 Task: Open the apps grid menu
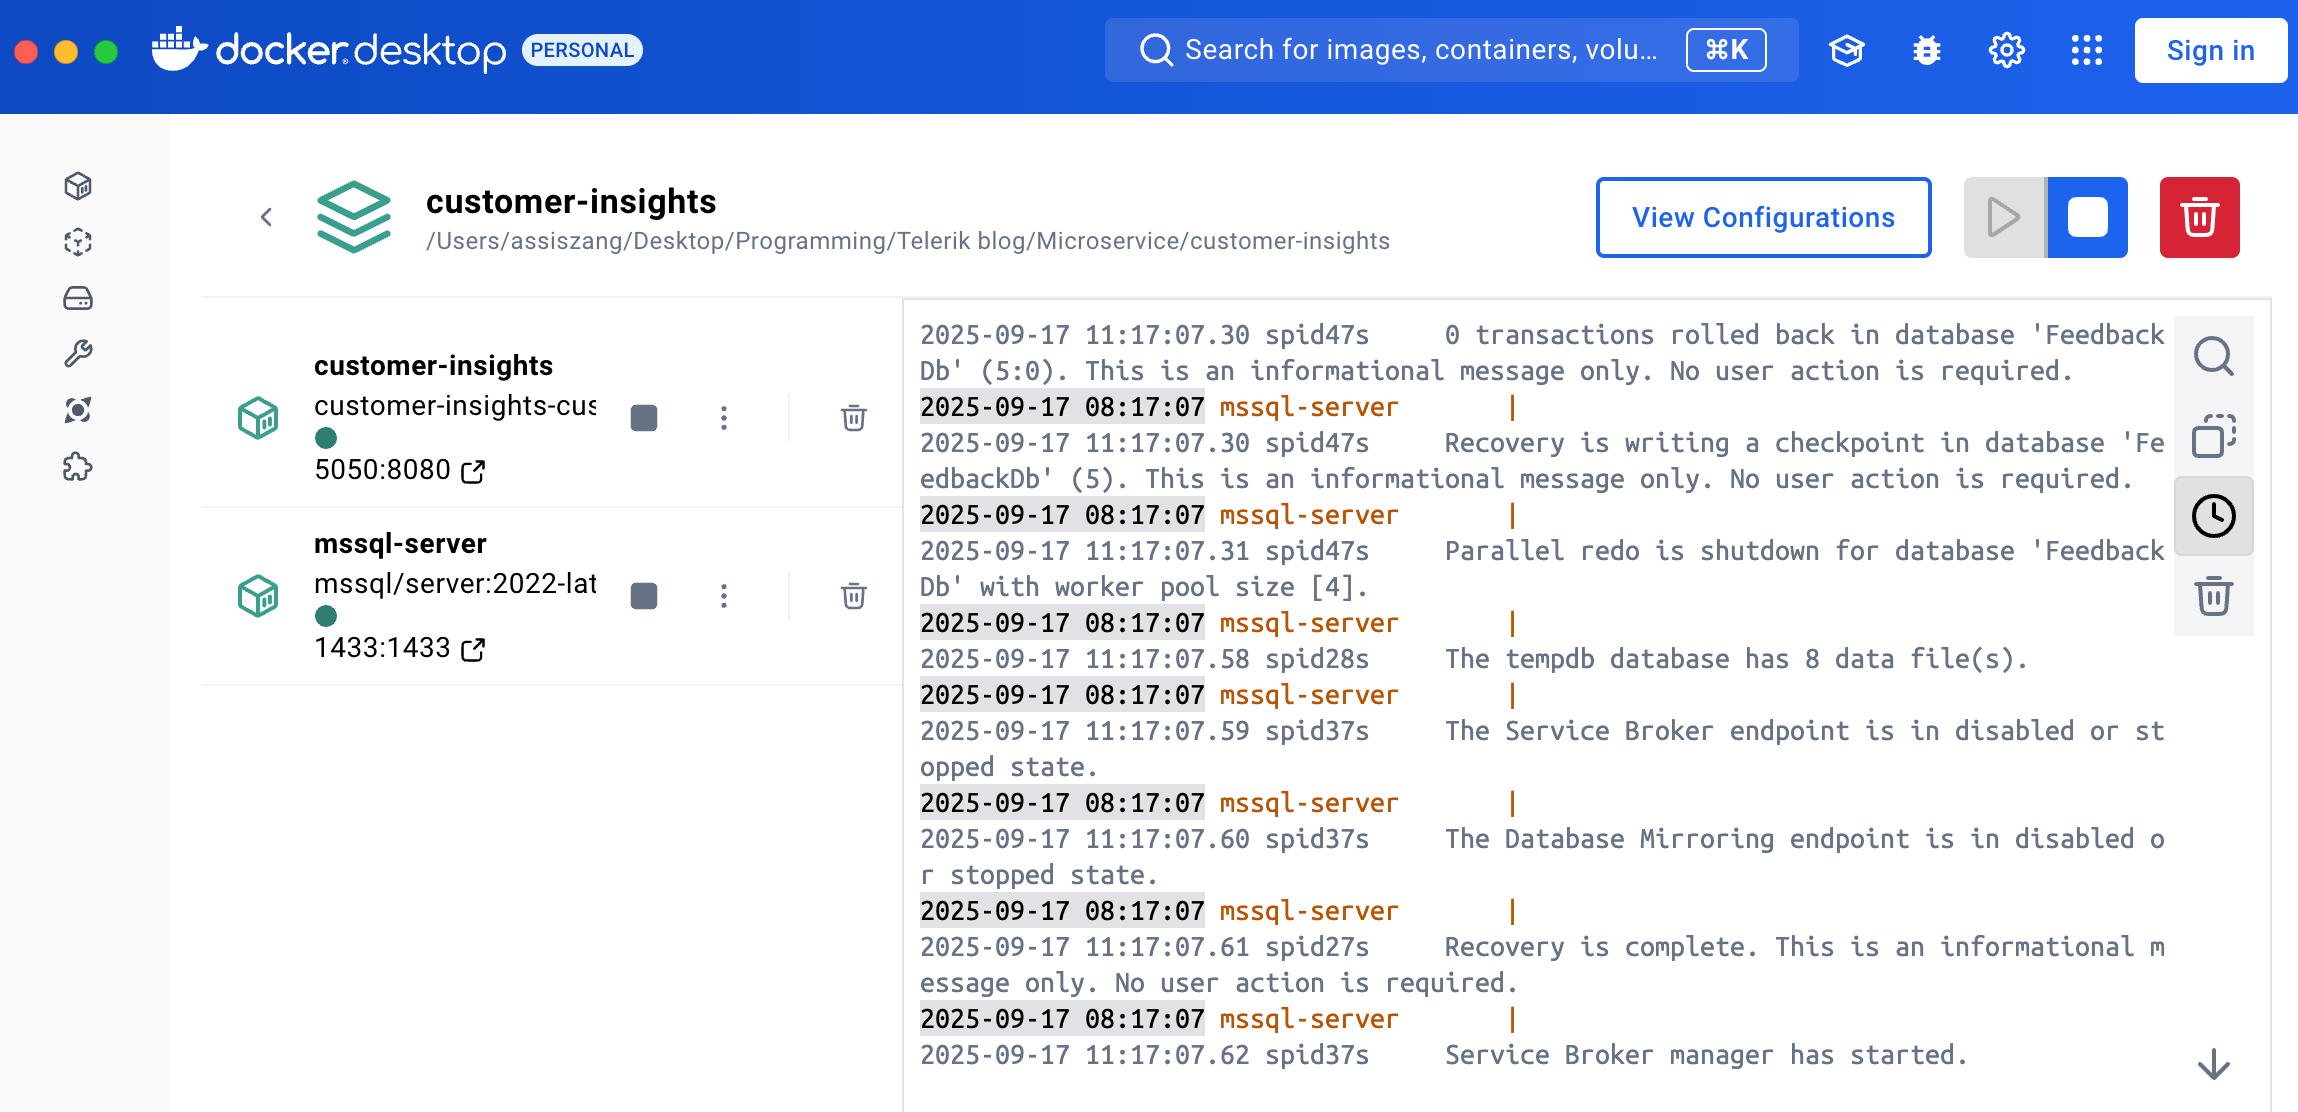(2086, 50)
